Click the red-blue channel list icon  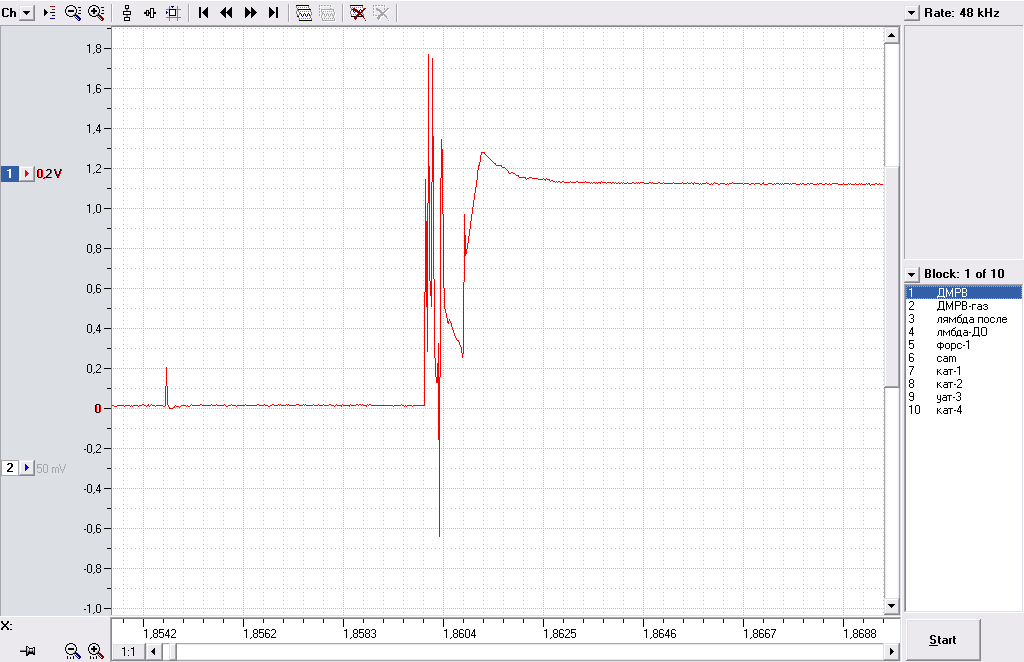point(50,13)
